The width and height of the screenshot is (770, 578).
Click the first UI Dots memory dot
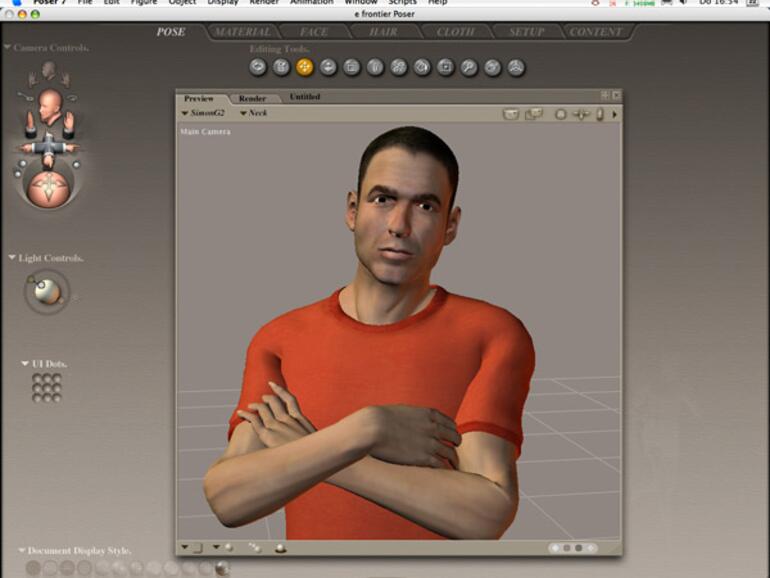(x=37, y=379)
